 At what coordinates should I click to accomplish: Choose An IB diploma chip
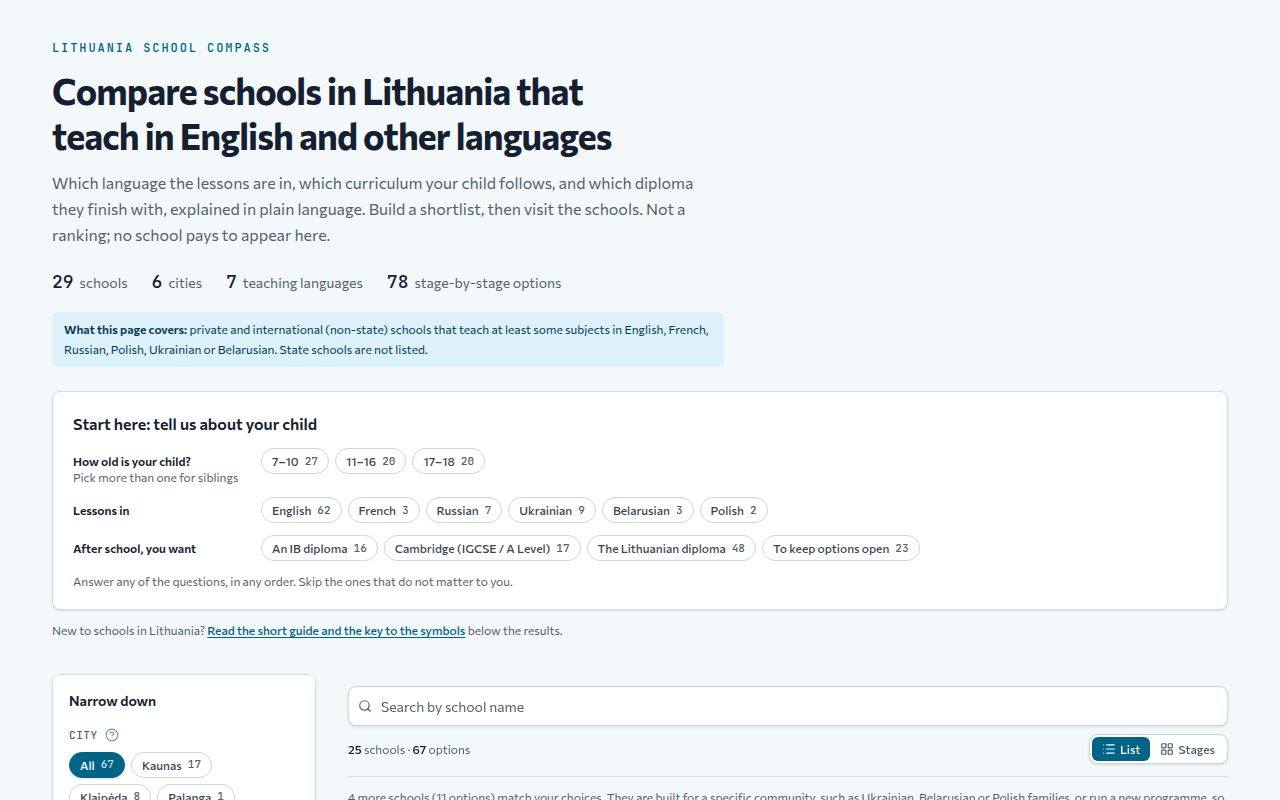320,548
